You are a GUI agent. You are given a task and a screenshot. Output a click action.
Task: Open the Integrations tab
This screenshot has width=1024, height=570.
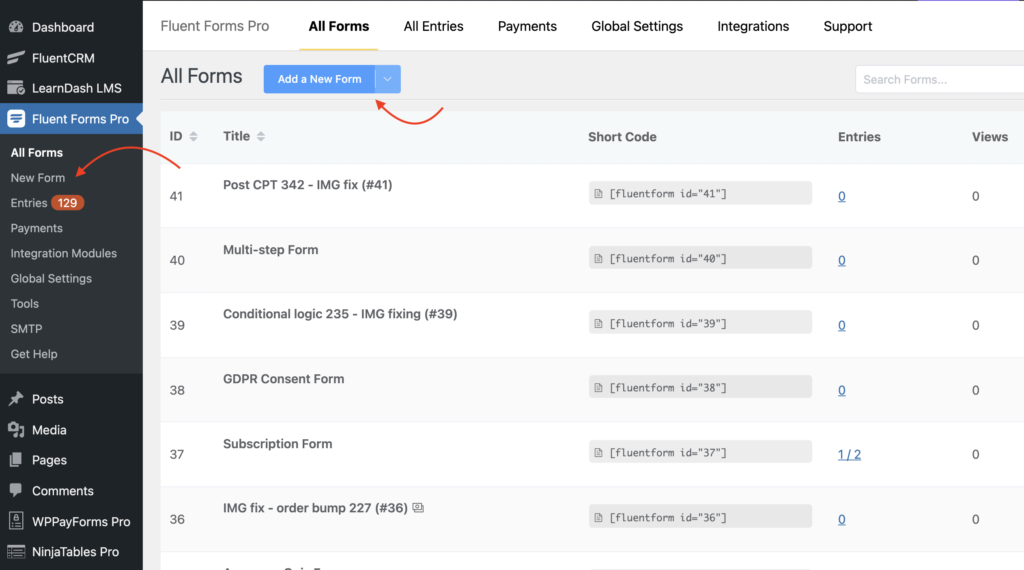click(x=753, y=26)
